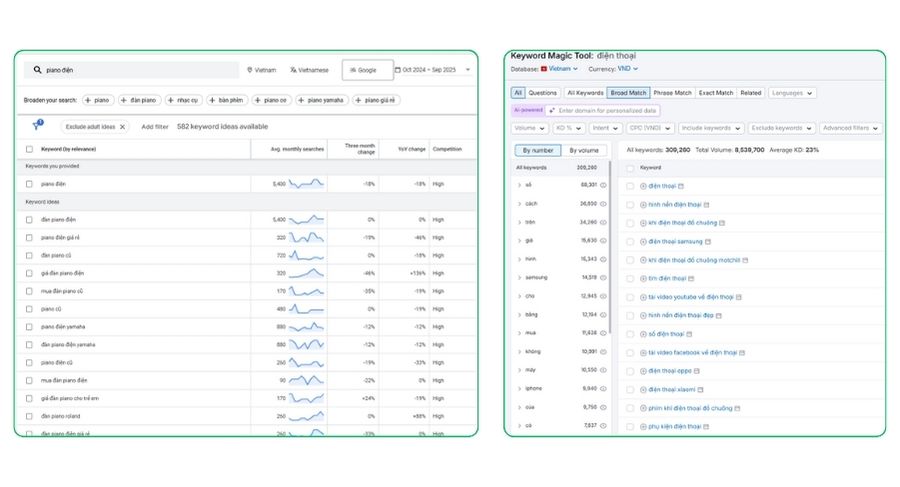Check the box beside 'điện thoại samsung'
This screenshot has height=487, width=900.
click(630, 241)
